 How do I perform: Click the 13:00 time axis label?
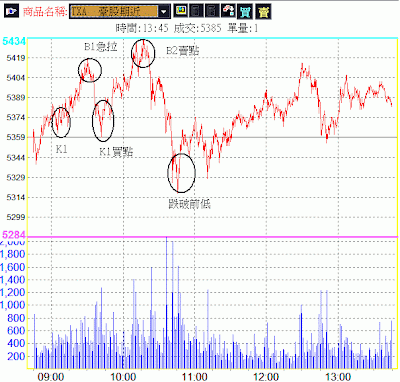click(338, 377)
